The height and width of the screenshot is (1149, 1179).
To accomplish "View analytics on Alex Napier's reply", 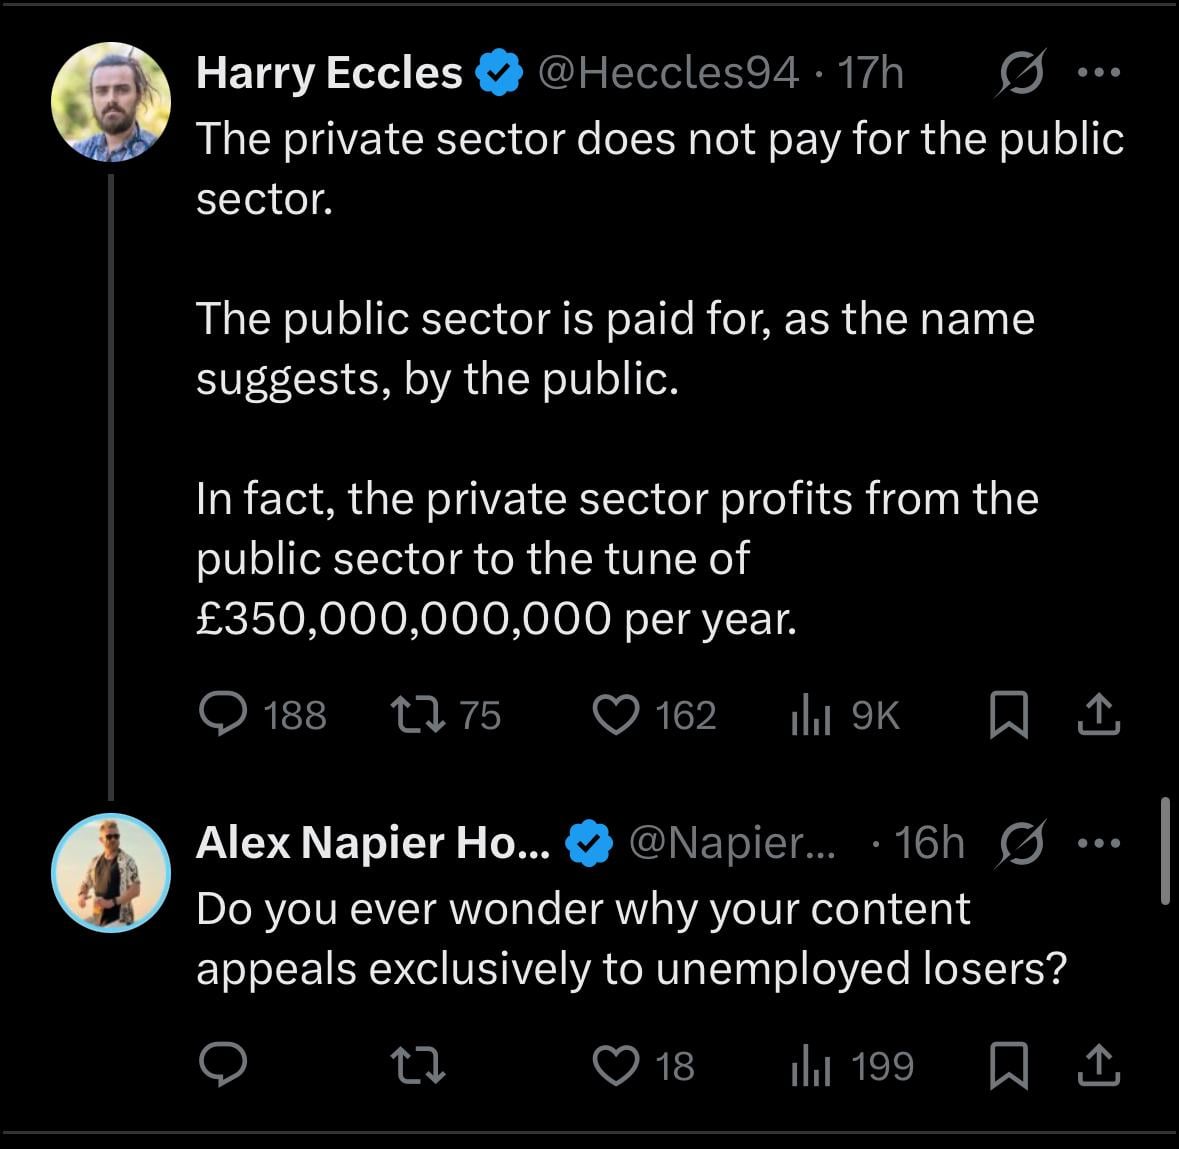I will point(811,1064).
